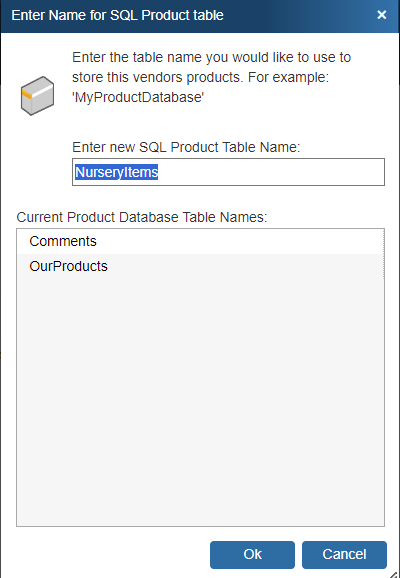Click the 'Enter new SQL Product Table Name' label

(186, 147)
